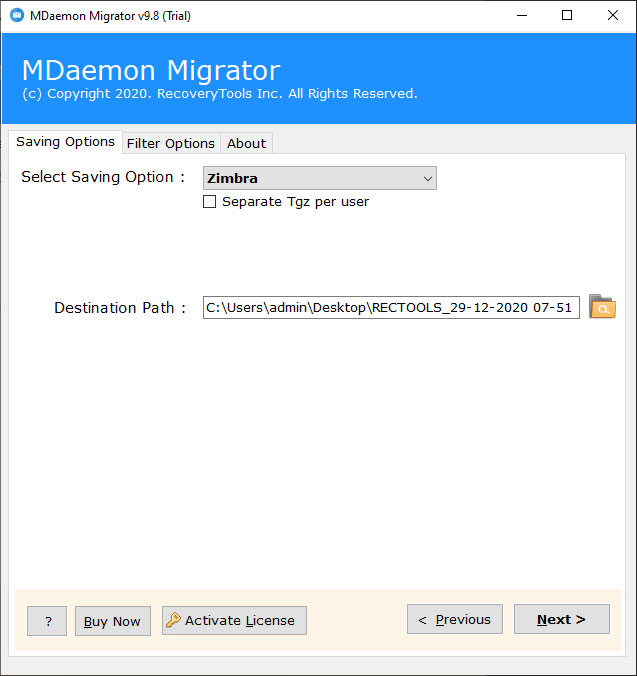Viewport: 637px width, 676px height.
Task: Open the Select Saving Option dropdown
Action: [320, 178]
